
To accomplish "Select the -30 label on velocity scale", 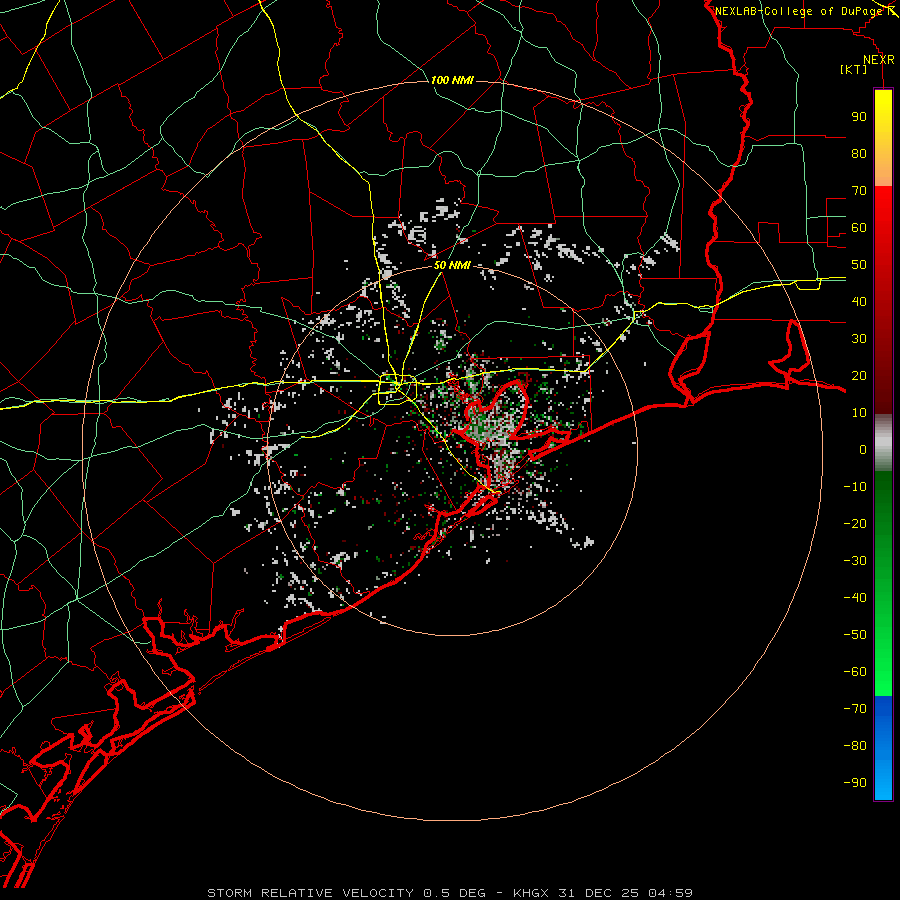I will coord(855,561).
